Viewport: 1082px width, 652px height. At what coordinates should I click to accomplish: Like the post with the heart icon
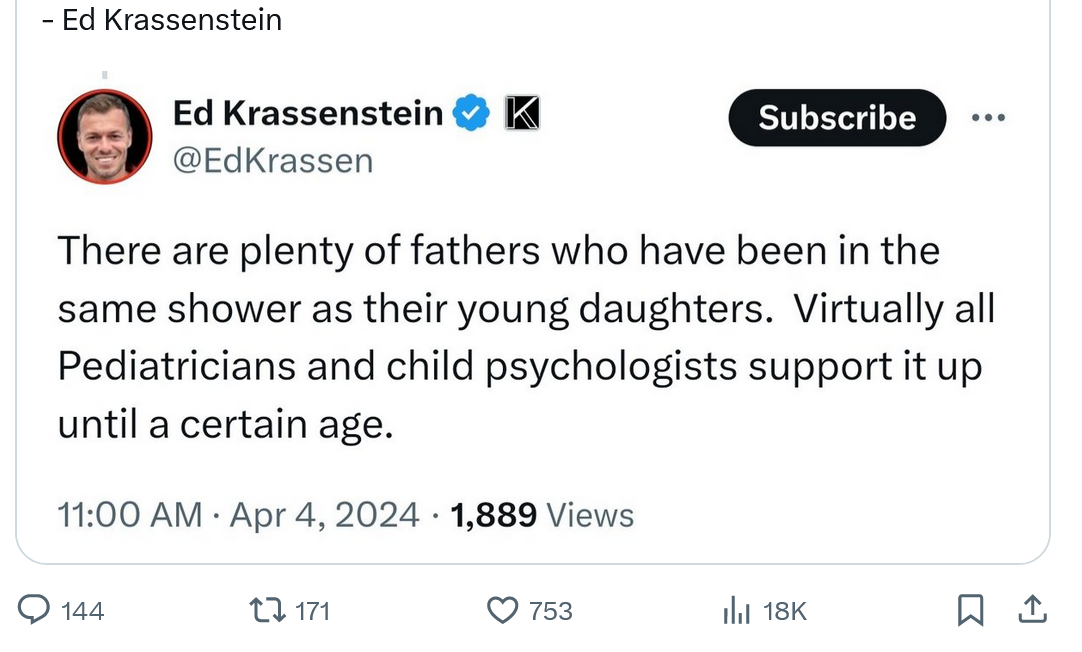coord(503,609)
